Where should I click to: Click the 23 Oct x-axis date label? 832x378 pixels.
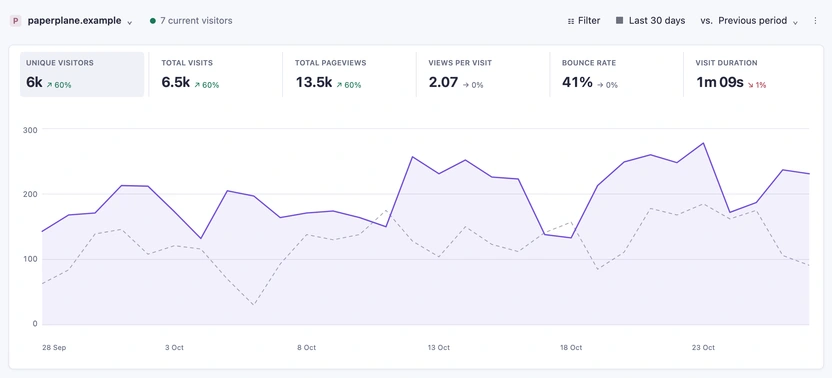tap(703, 348)
